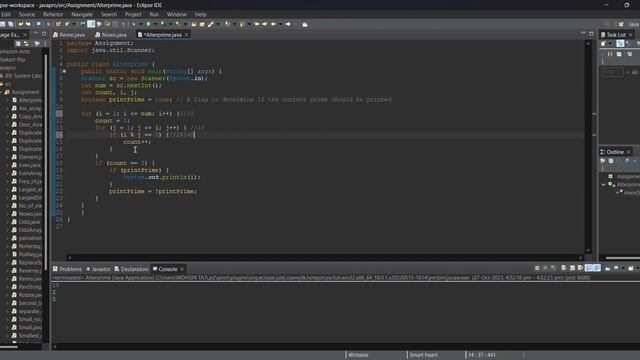Open the Run button dropdown arrow

coord(156,24)
